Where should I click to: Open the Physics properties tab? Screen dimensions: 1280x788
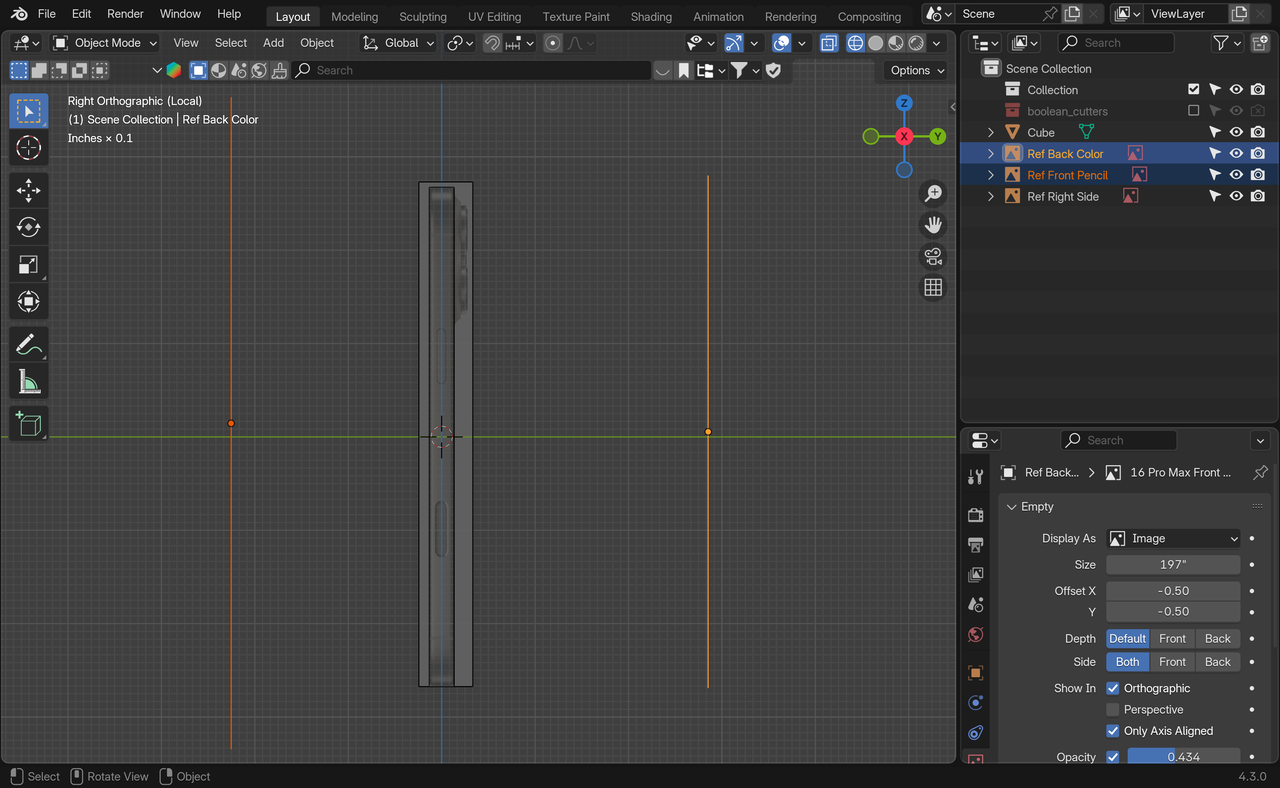pos(976,703)
